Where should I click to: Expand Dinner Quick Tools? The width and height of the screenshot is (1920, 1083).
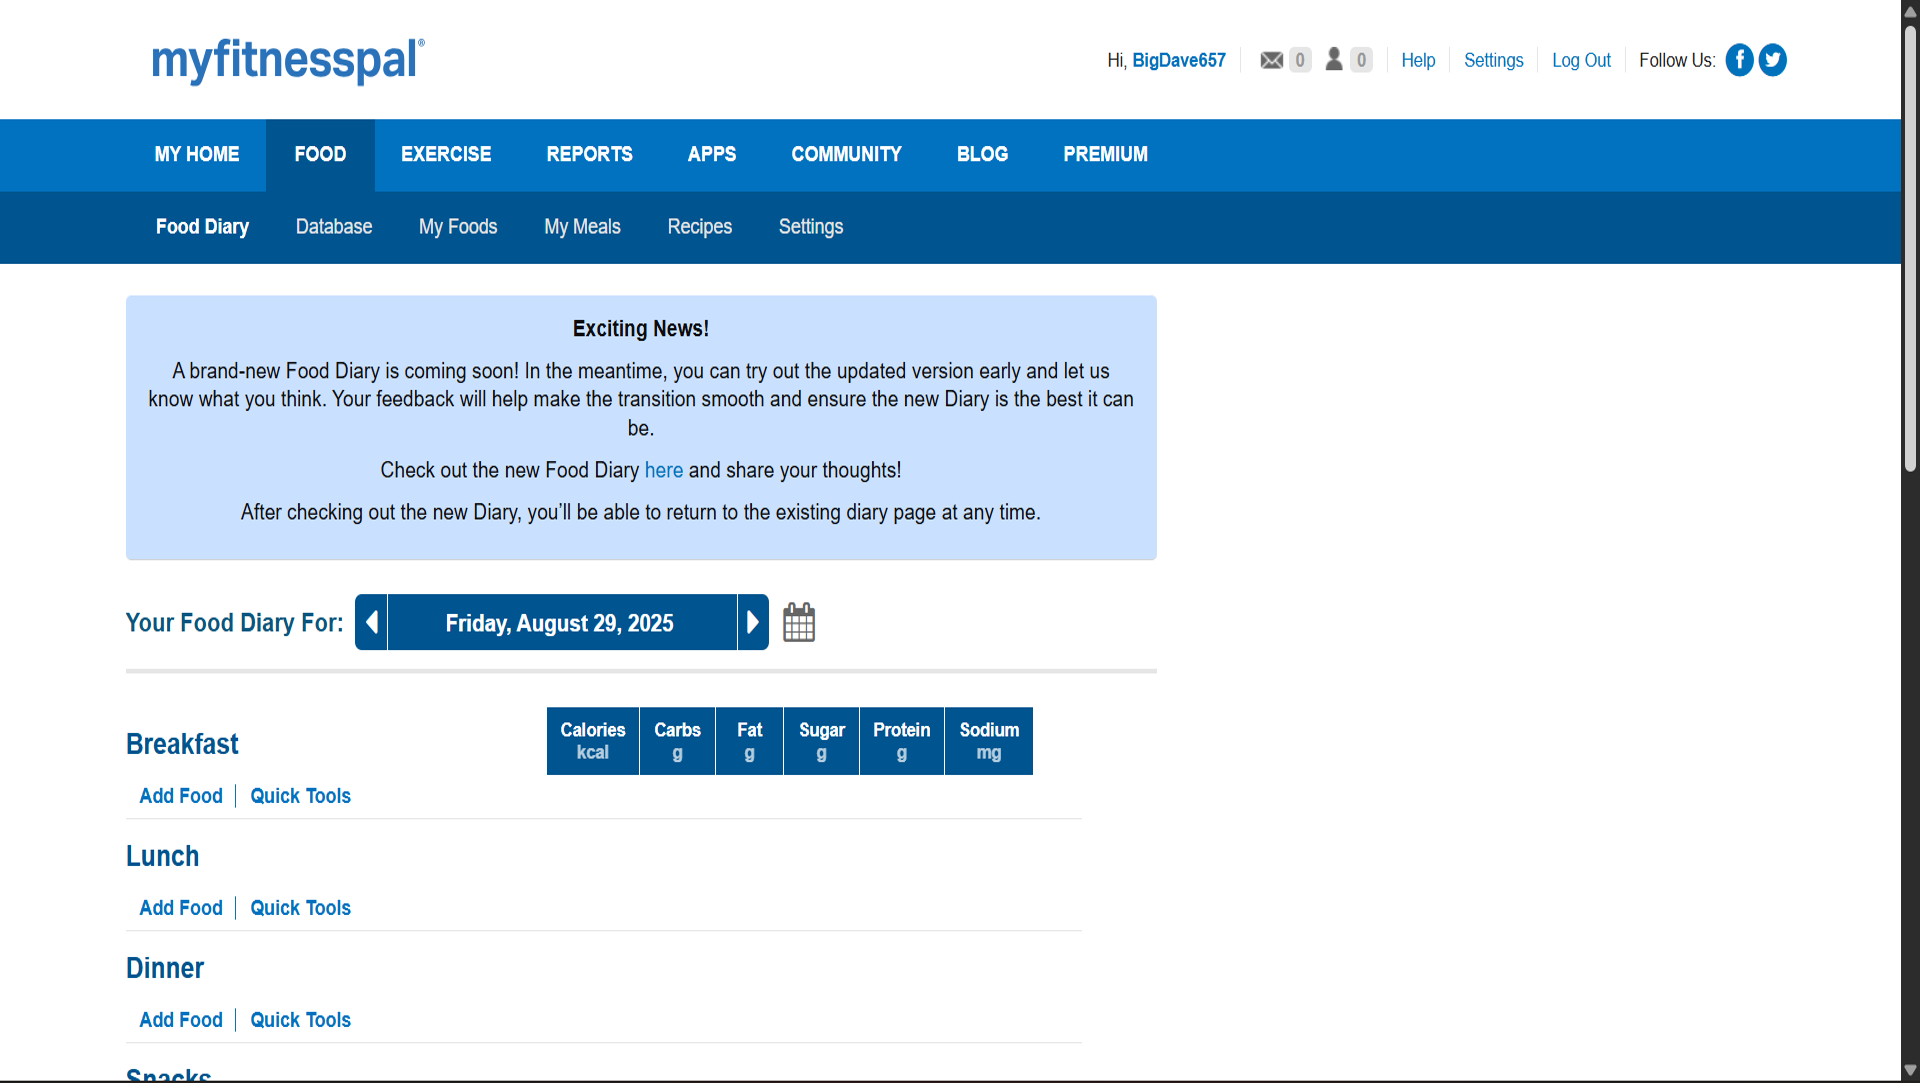click(300, 1020)
